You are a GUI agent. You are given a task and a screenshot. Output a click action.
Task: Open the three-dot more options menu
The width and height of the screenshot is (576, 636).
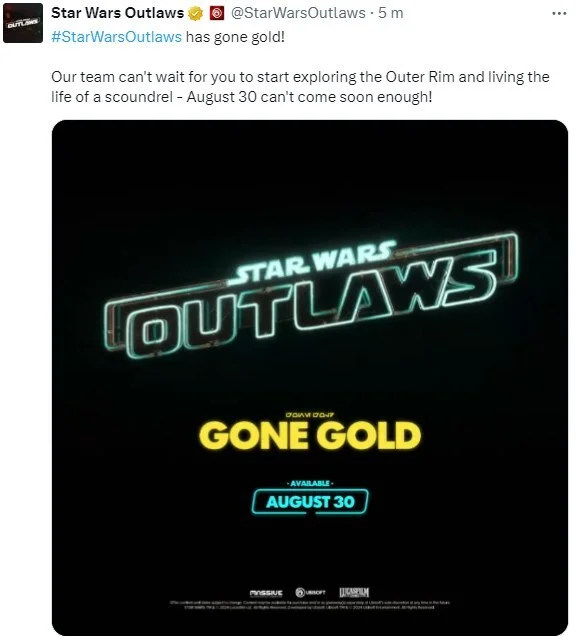tap(559, 13)
